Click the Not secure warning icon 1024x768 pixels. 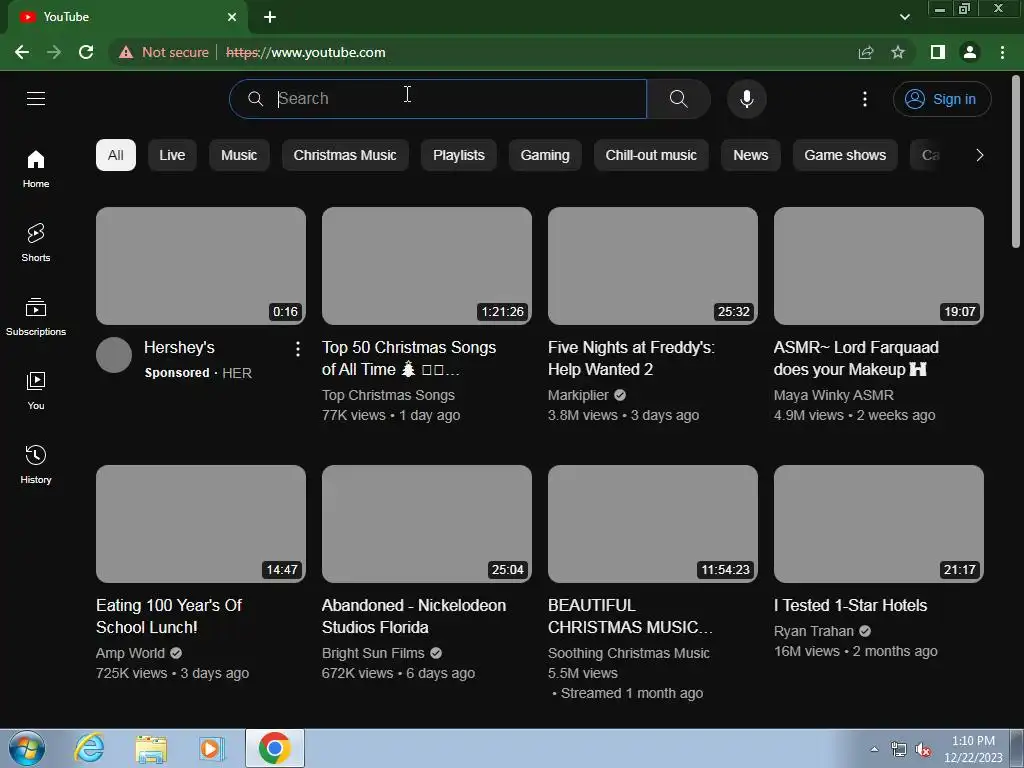point(126,52)
